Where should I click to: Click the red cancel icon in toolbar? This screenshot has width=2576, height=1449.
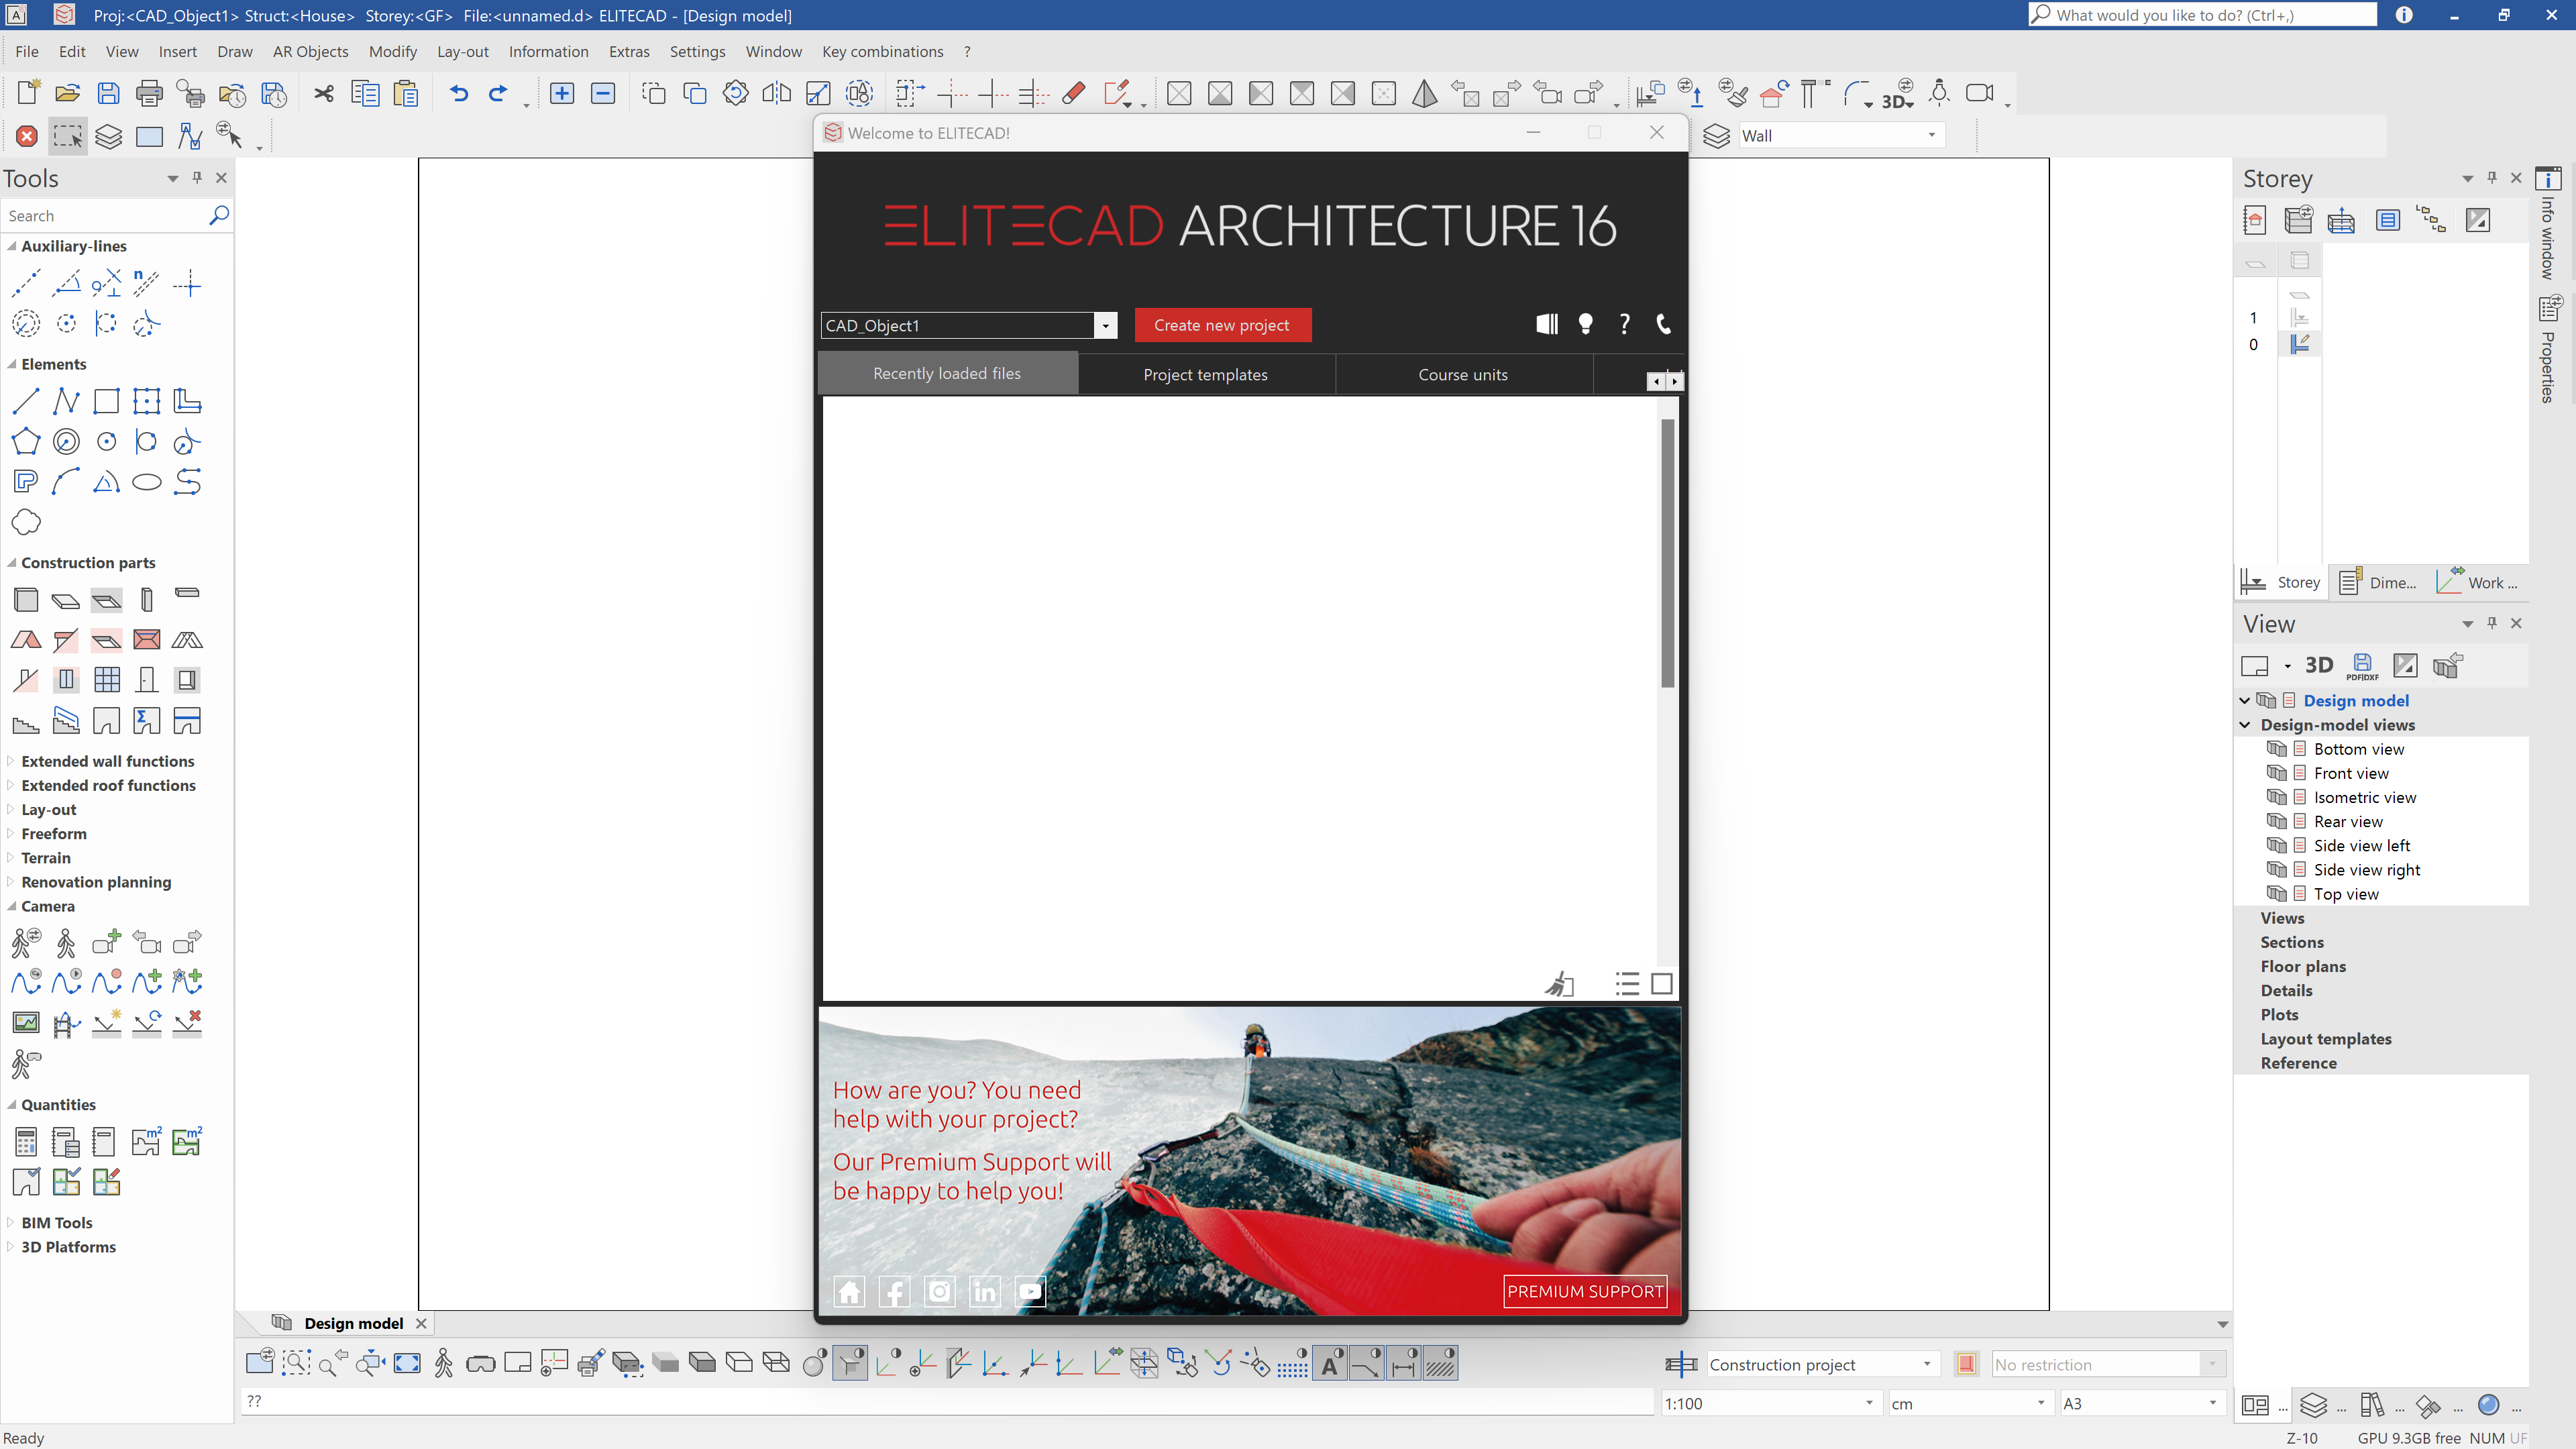pos(27,136)
